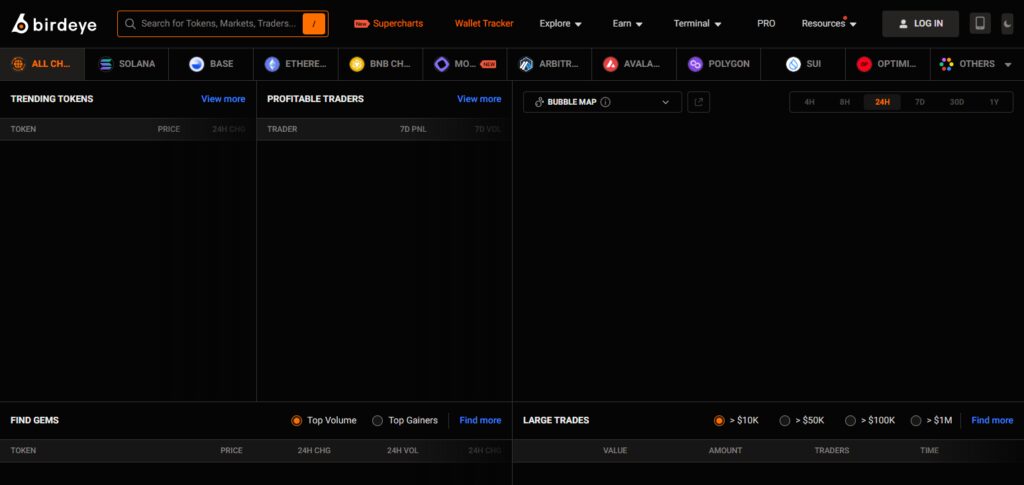The width and height of the screenshot is (1024, 485).
Task: Expand the Resources menu
Action: coord(829,23)
